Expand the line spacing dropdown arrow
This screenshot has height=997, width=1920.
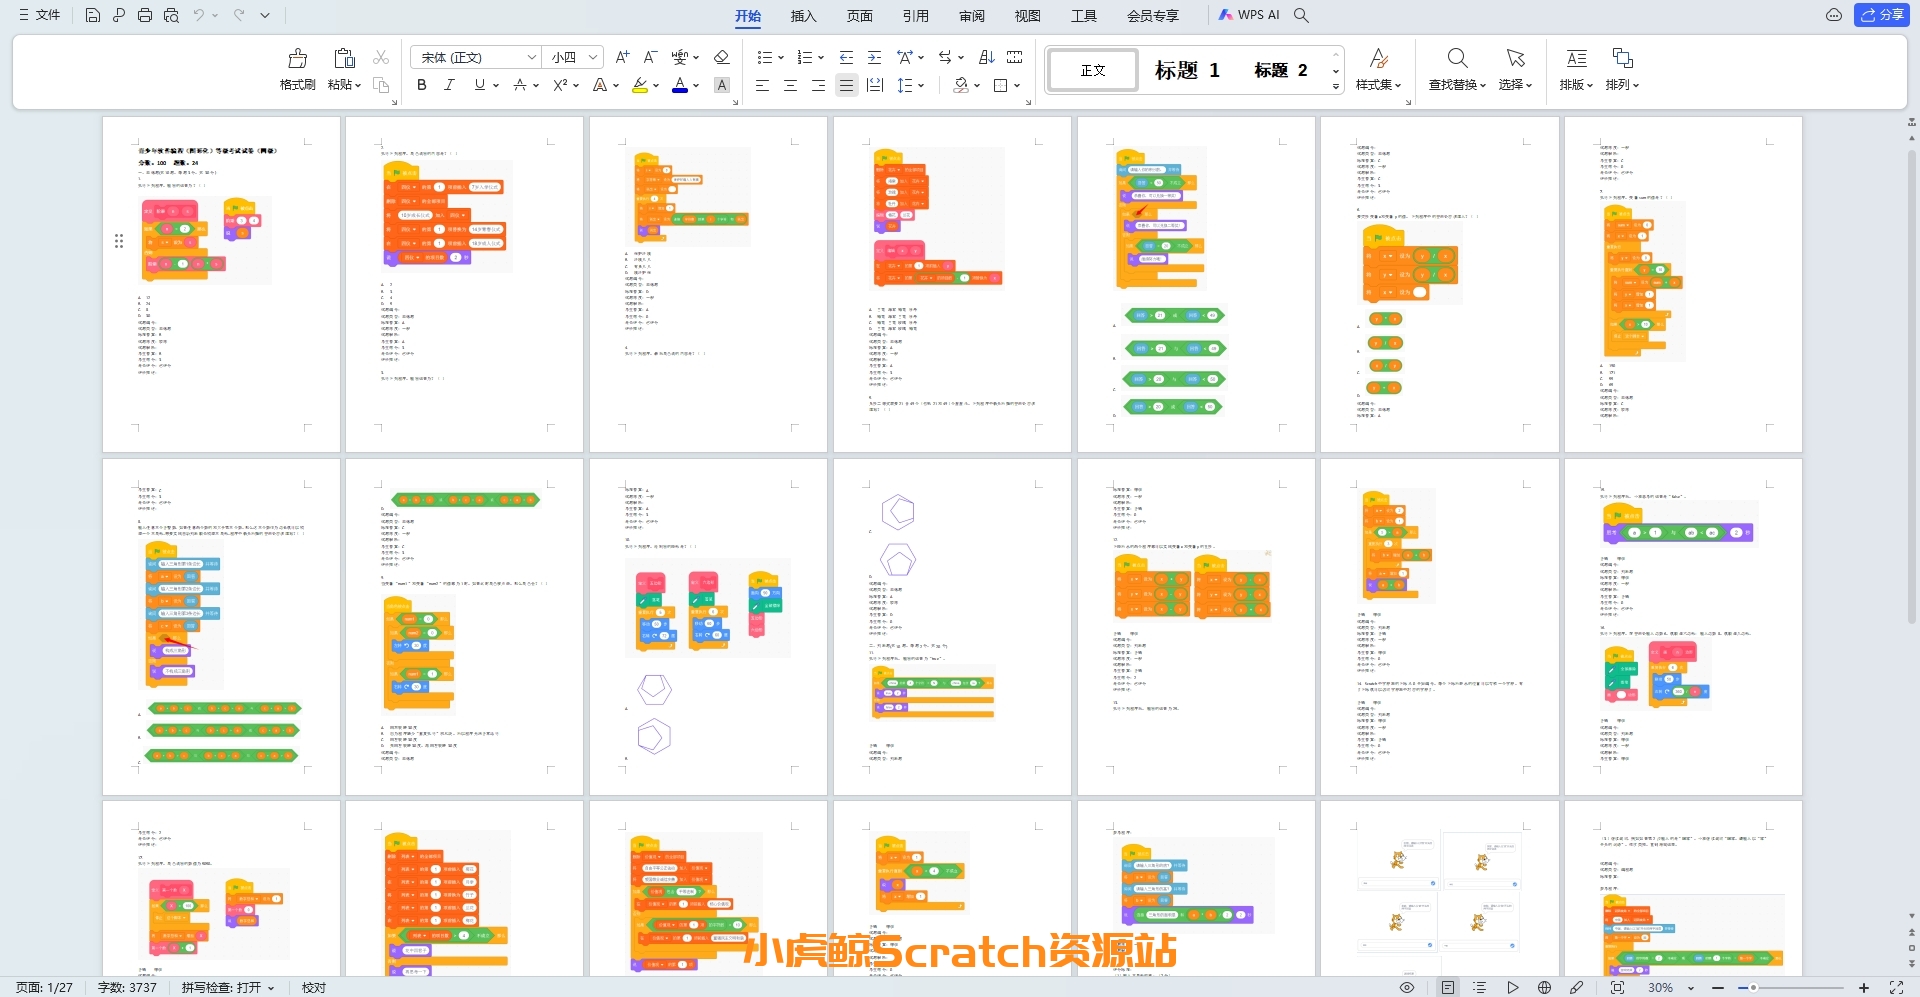[x=921, y=86]
